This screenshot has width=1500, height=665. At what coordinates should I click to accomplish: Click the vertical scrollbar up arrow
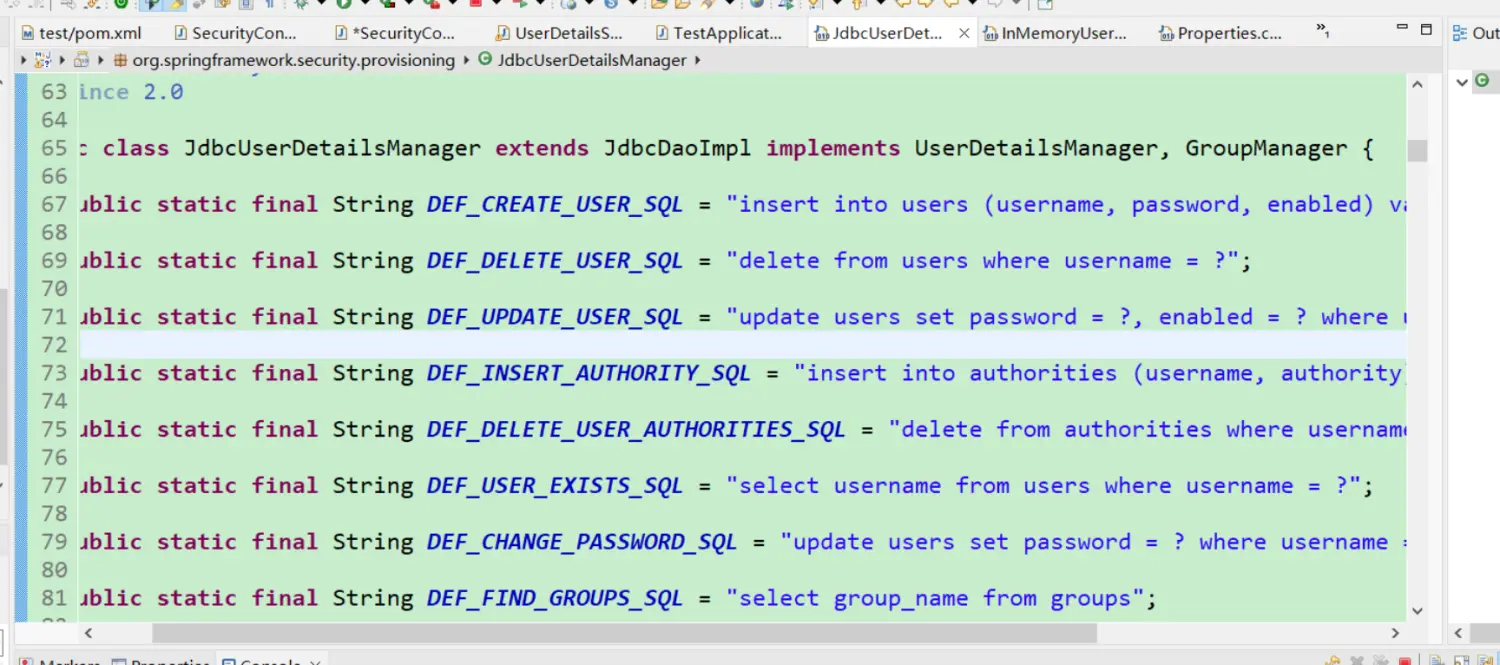pyautogui.click(x=1417, y=87)
